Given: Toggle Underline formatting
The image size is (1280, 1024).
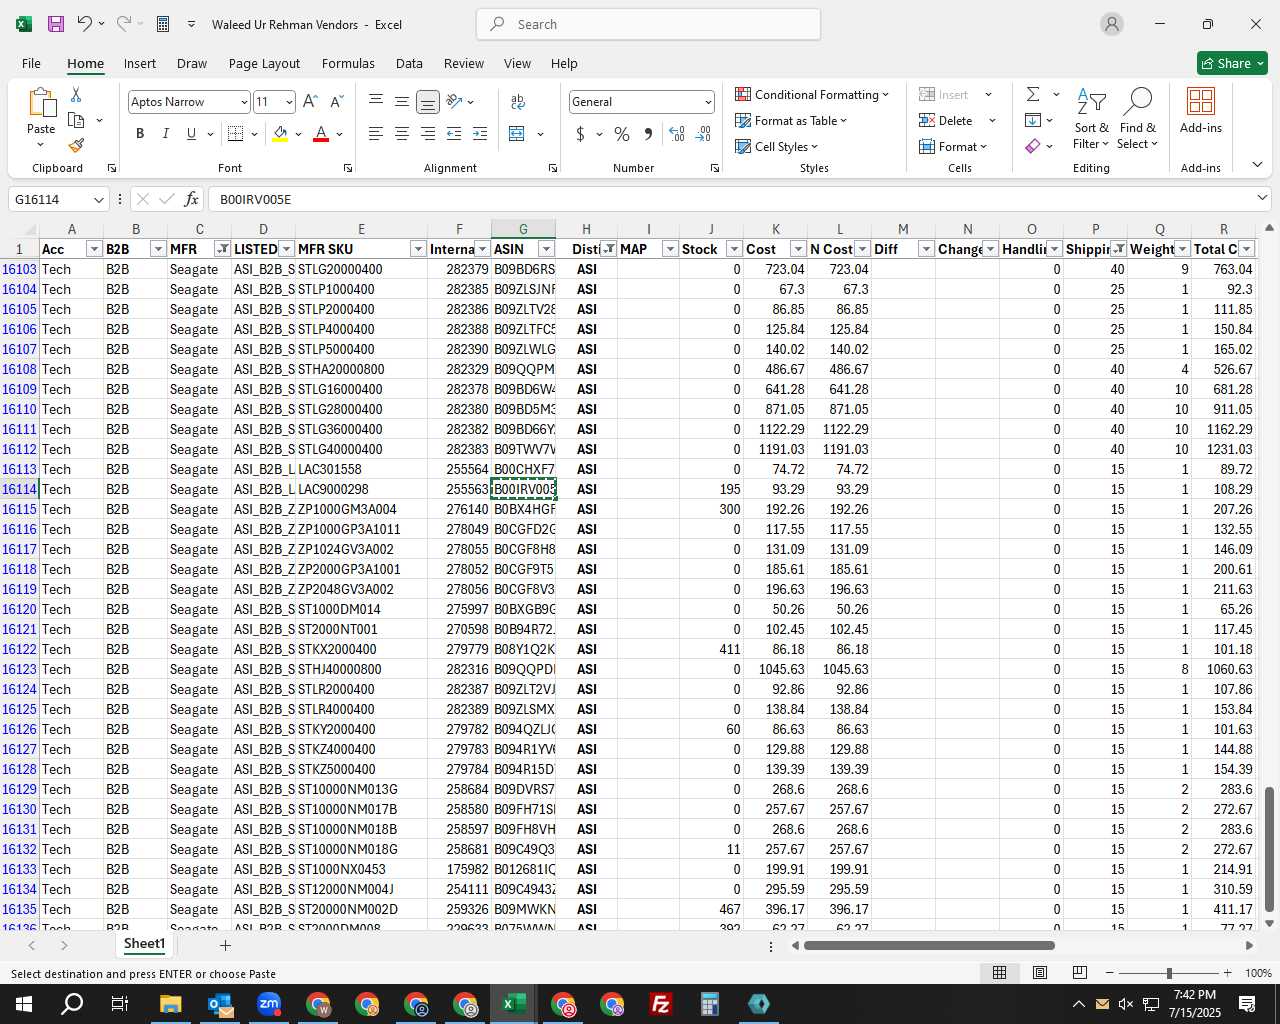Looking at the screenshot, I should [x=191, y=134].
